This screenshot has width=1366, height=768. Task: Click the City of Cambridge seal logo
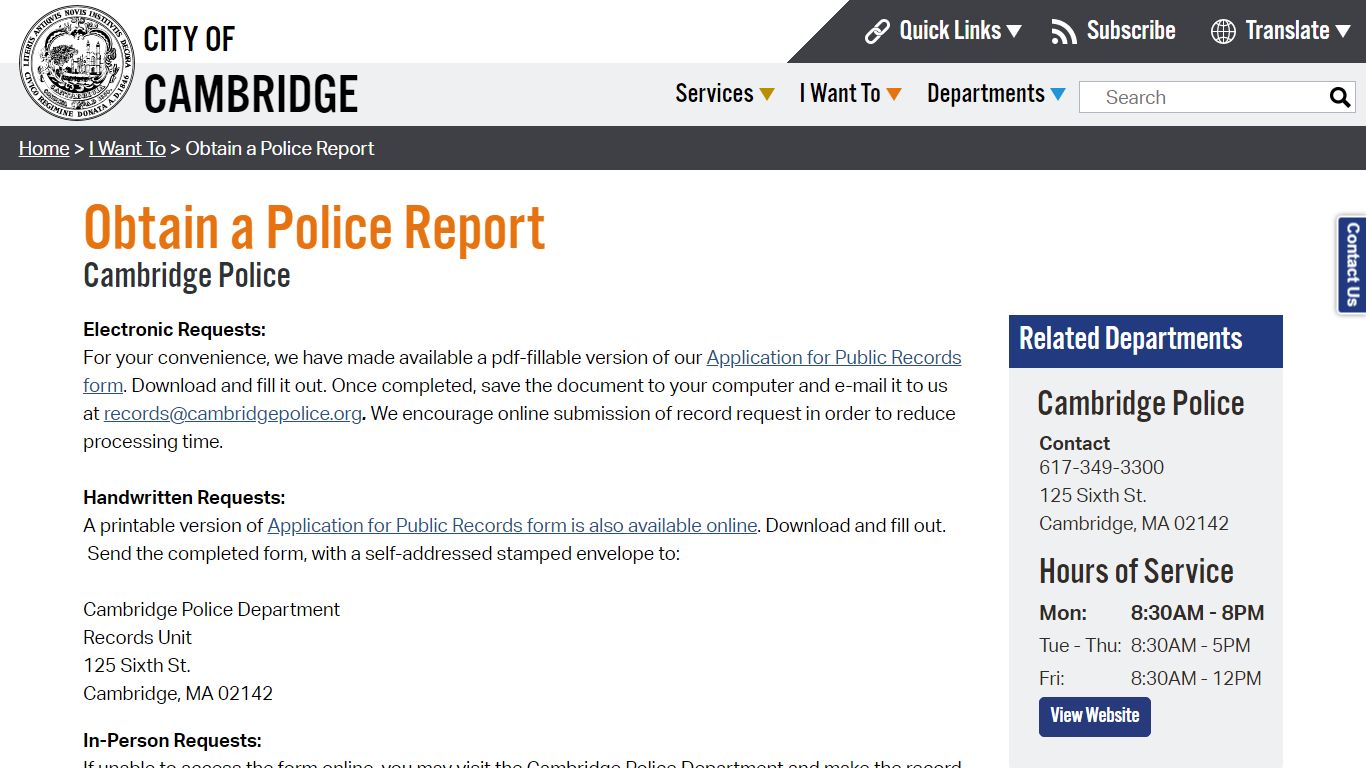pos(77,64)
